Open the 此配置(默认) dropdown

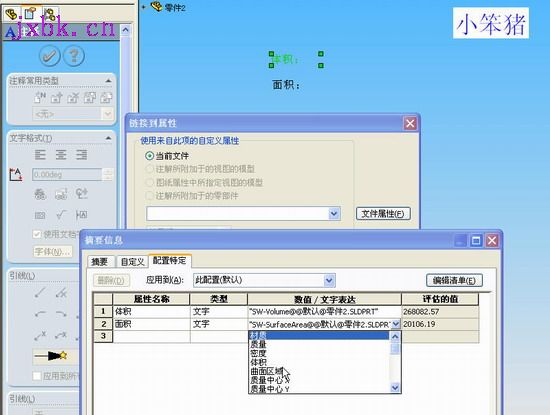264,280
